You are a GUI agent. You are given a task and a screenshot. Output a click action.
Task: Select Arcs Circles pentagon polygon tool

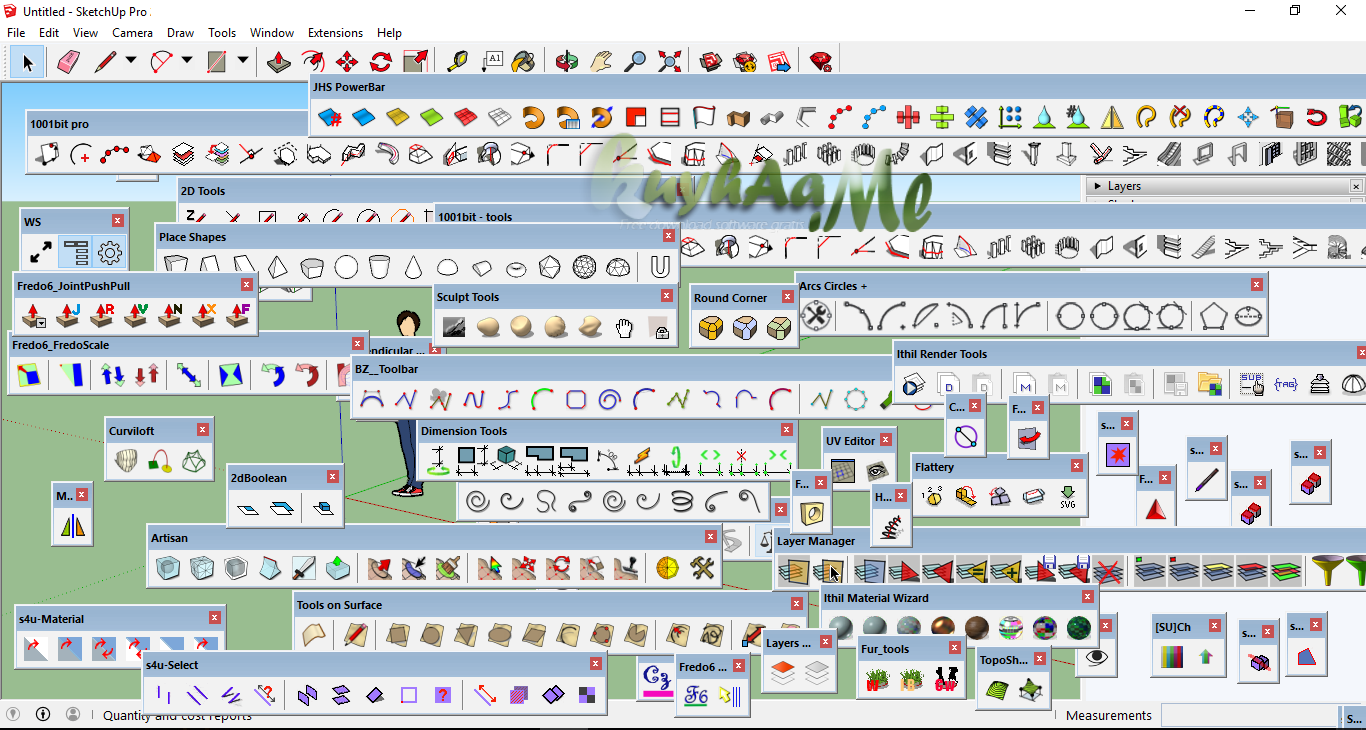click(x=1213, y=317)
